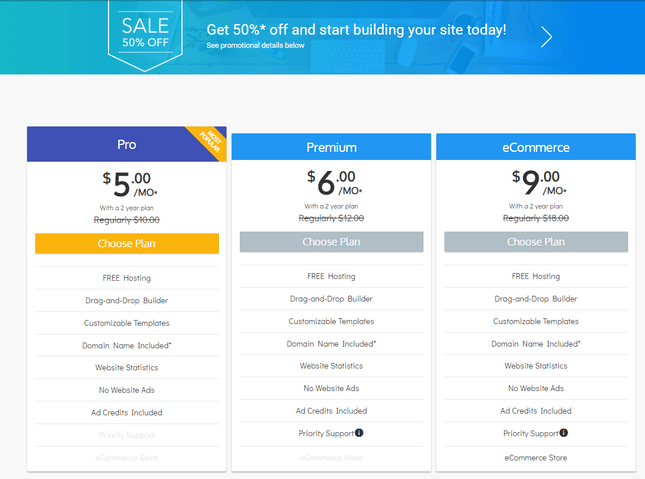Click the SALE 50% OFF badge
Screen dimensions: 645x479
point(145,36)
